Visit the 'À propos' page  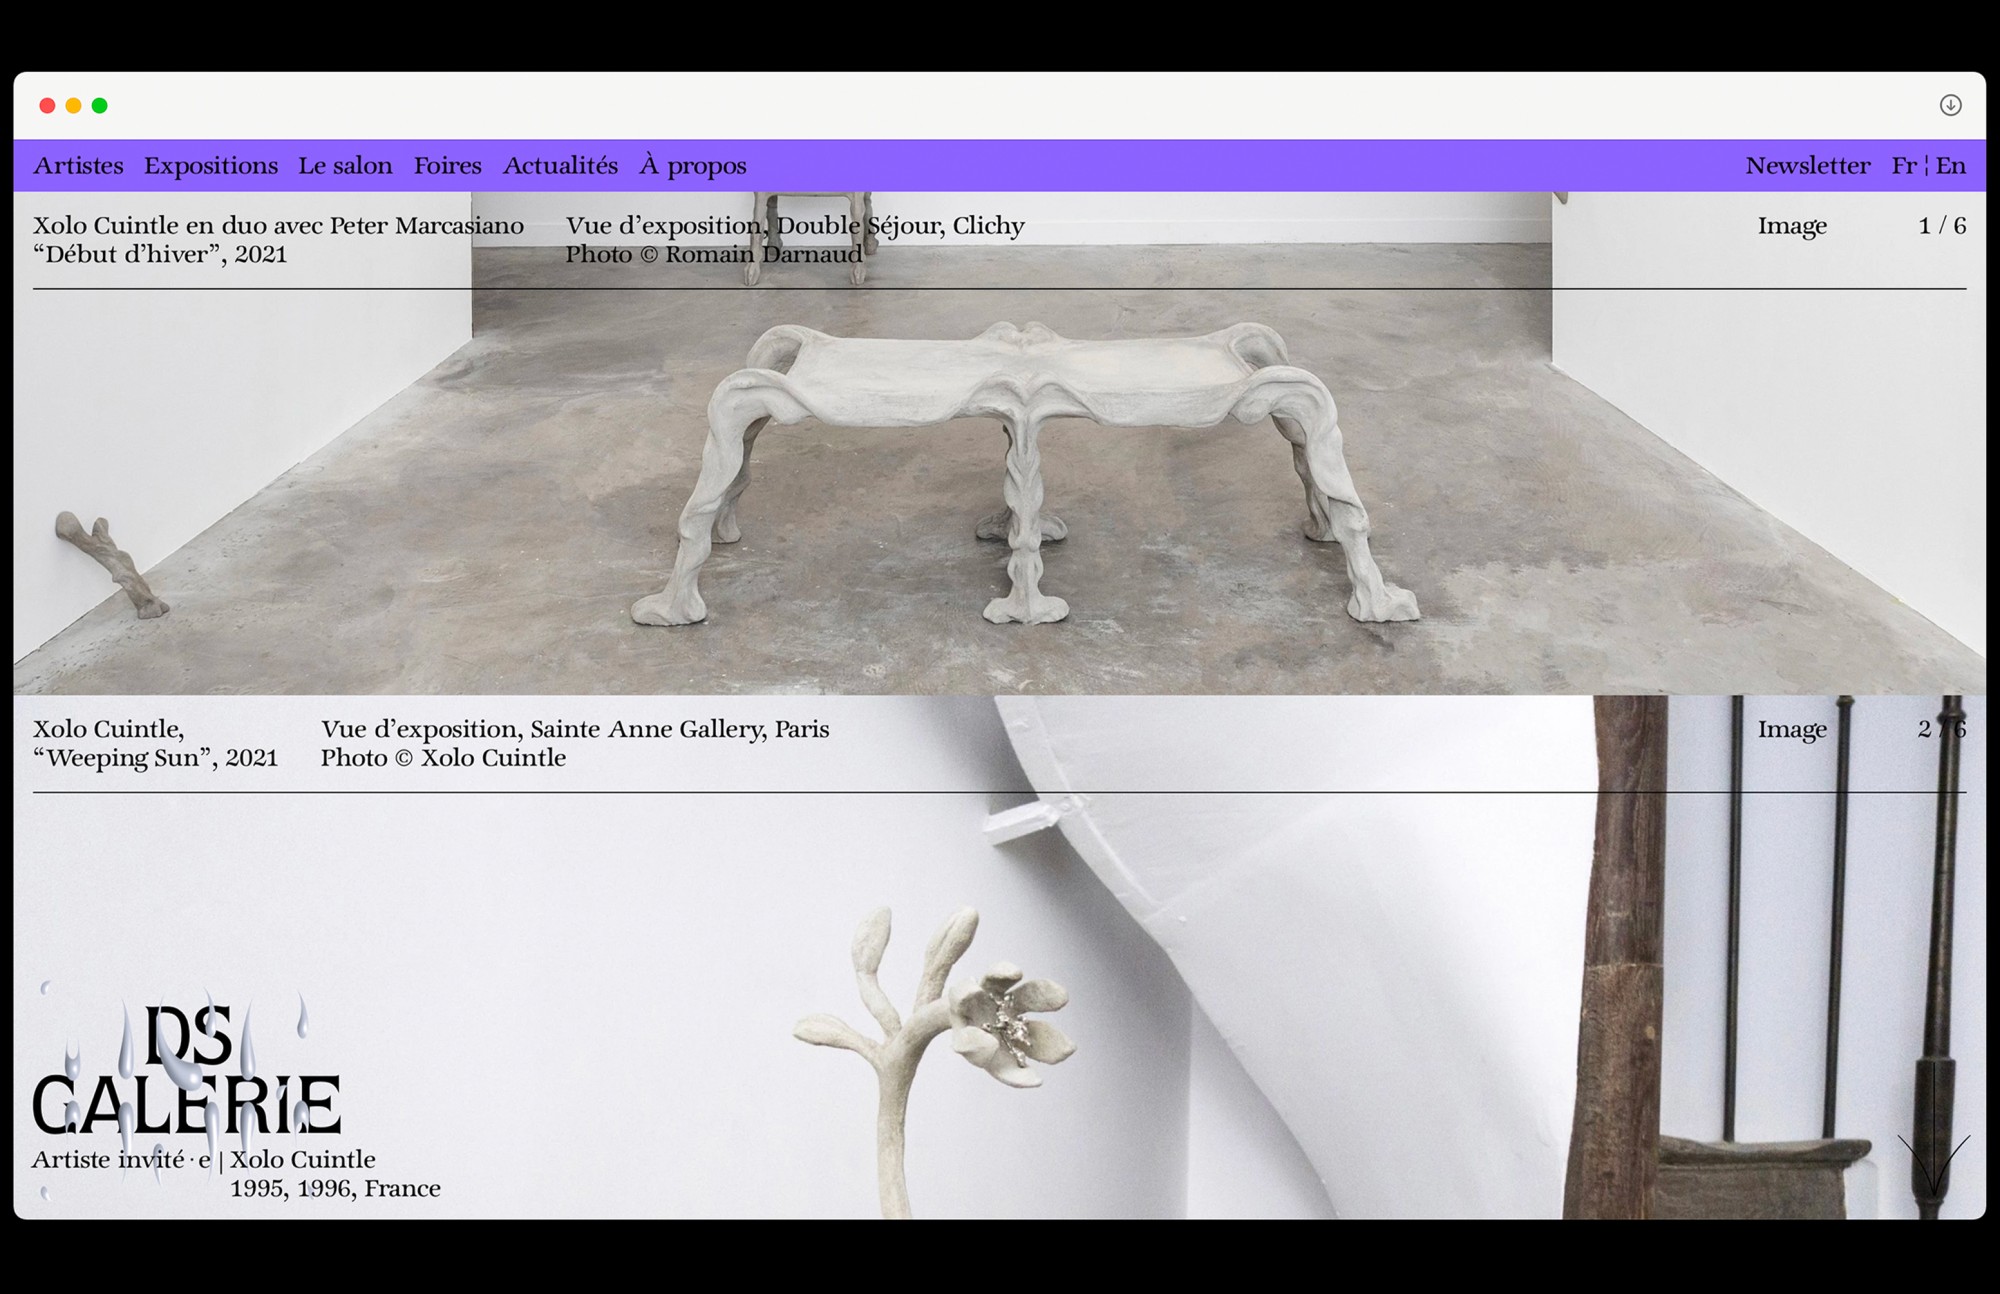tap(694, 166)
